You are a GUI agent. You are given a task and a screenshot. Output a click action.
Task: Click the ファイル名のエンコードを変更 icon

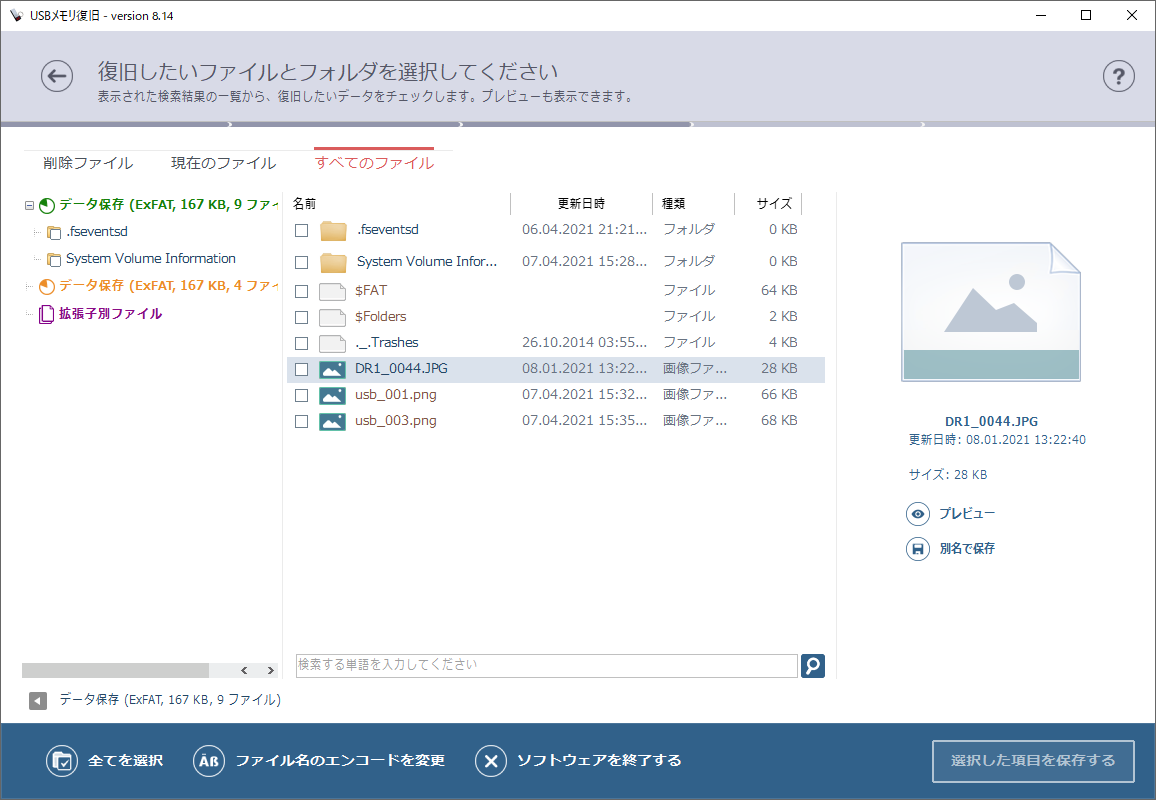click(x=209, y=761)
